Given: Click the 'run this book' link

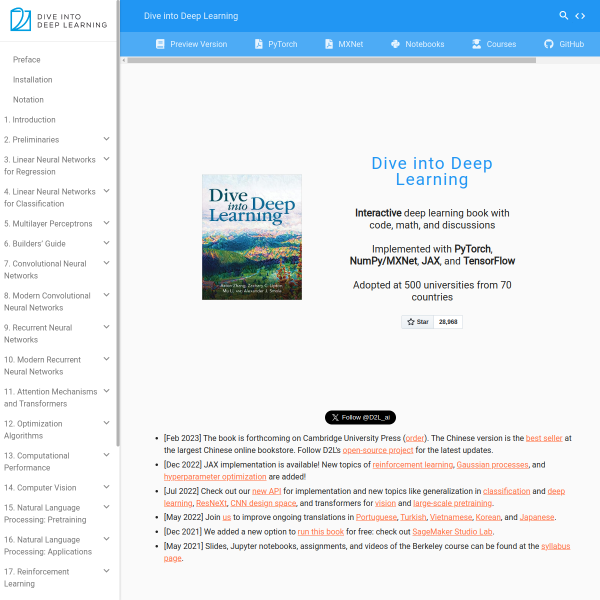Looking at the screenshot, I should coord(321,532).
